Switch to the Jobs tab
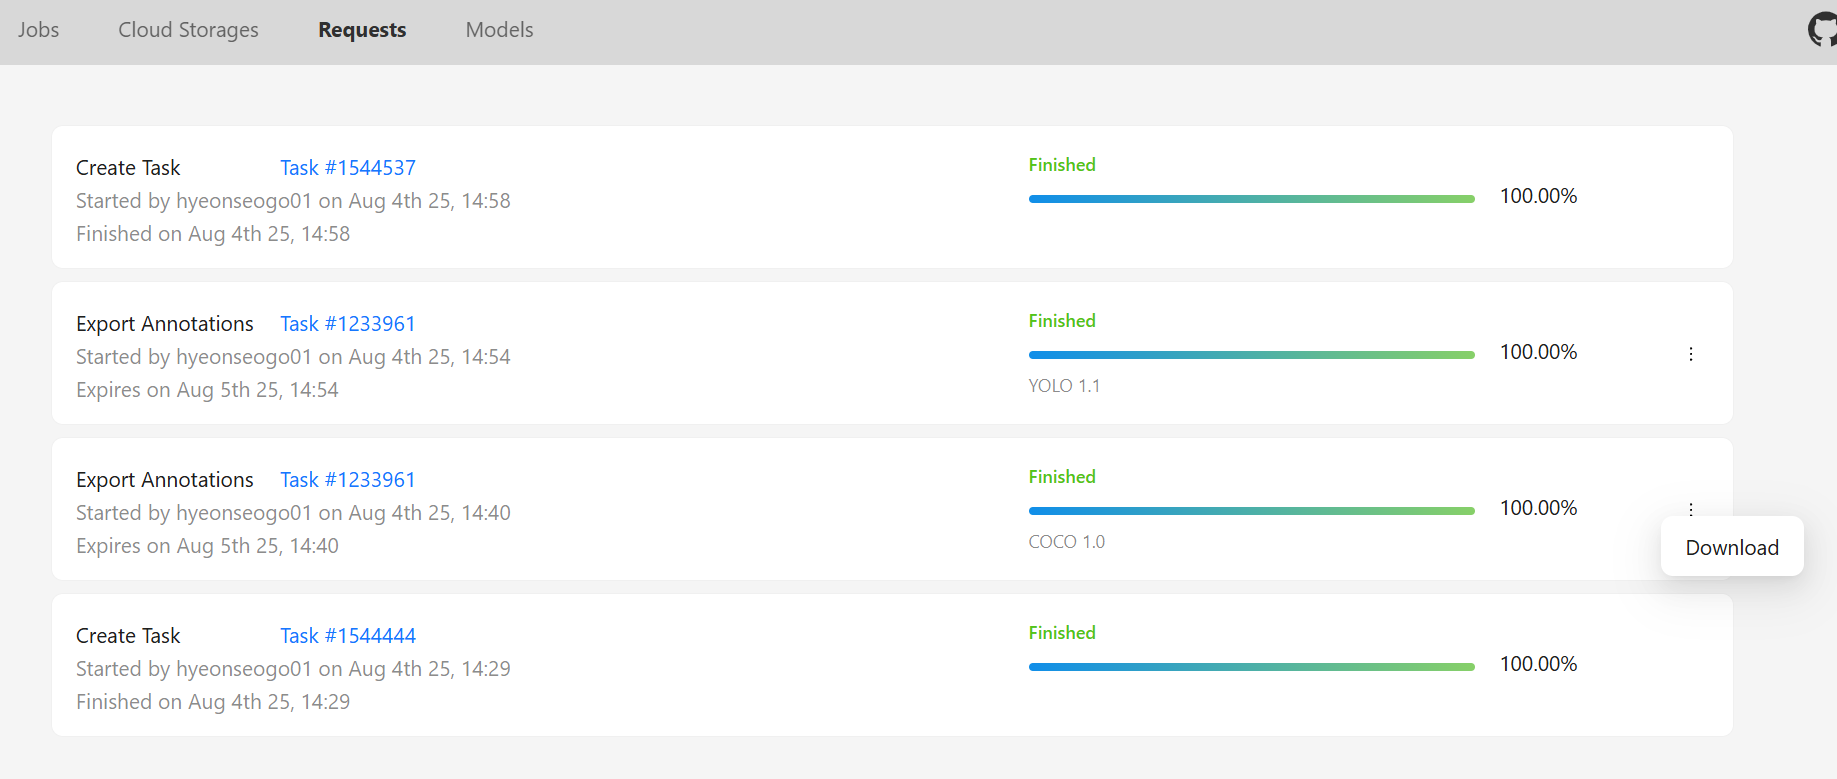 [39, 30]
